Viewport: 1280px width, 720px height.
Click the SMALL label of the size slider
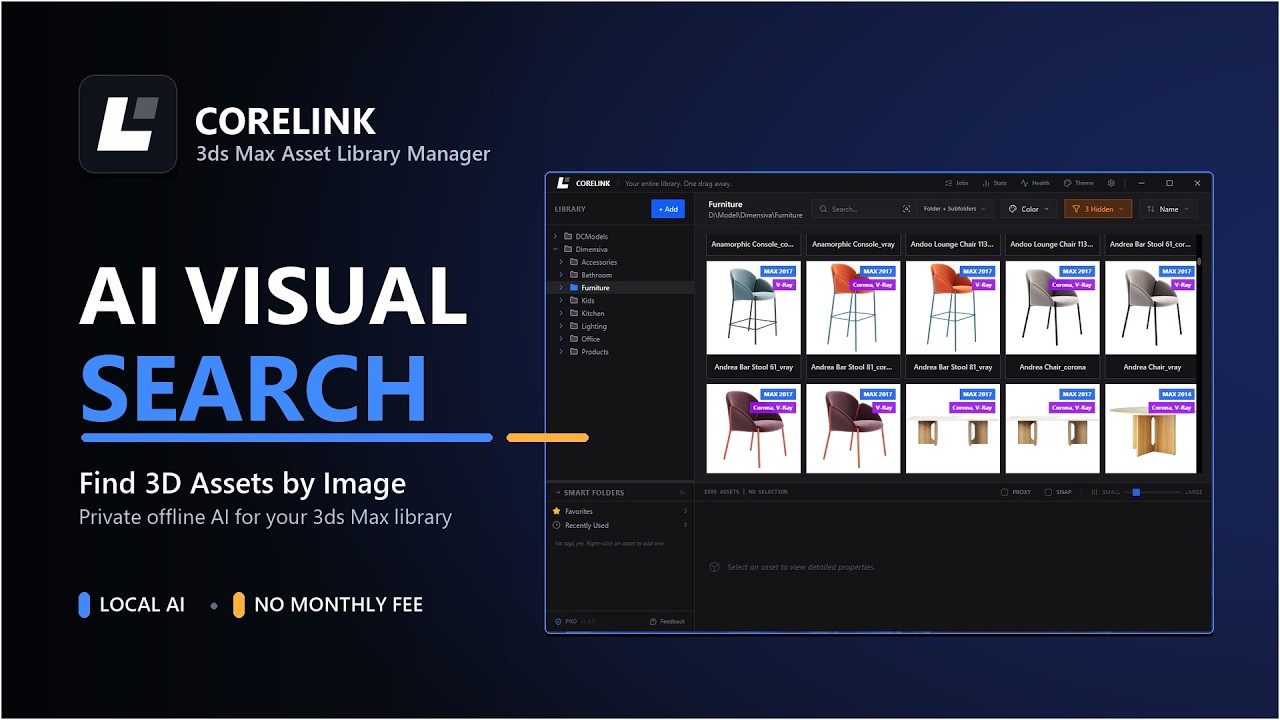pyautogui.click(x=1111, y=492)
